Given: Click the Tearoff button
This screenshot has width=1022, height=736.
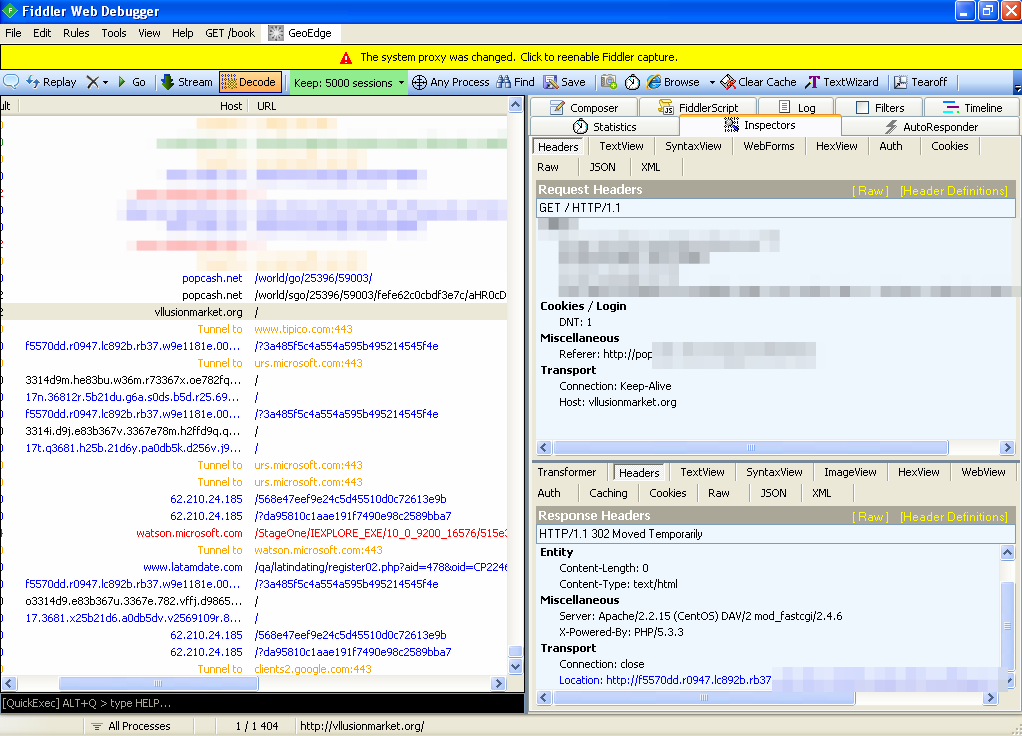Looking at the screenshot, I should 920,82.
